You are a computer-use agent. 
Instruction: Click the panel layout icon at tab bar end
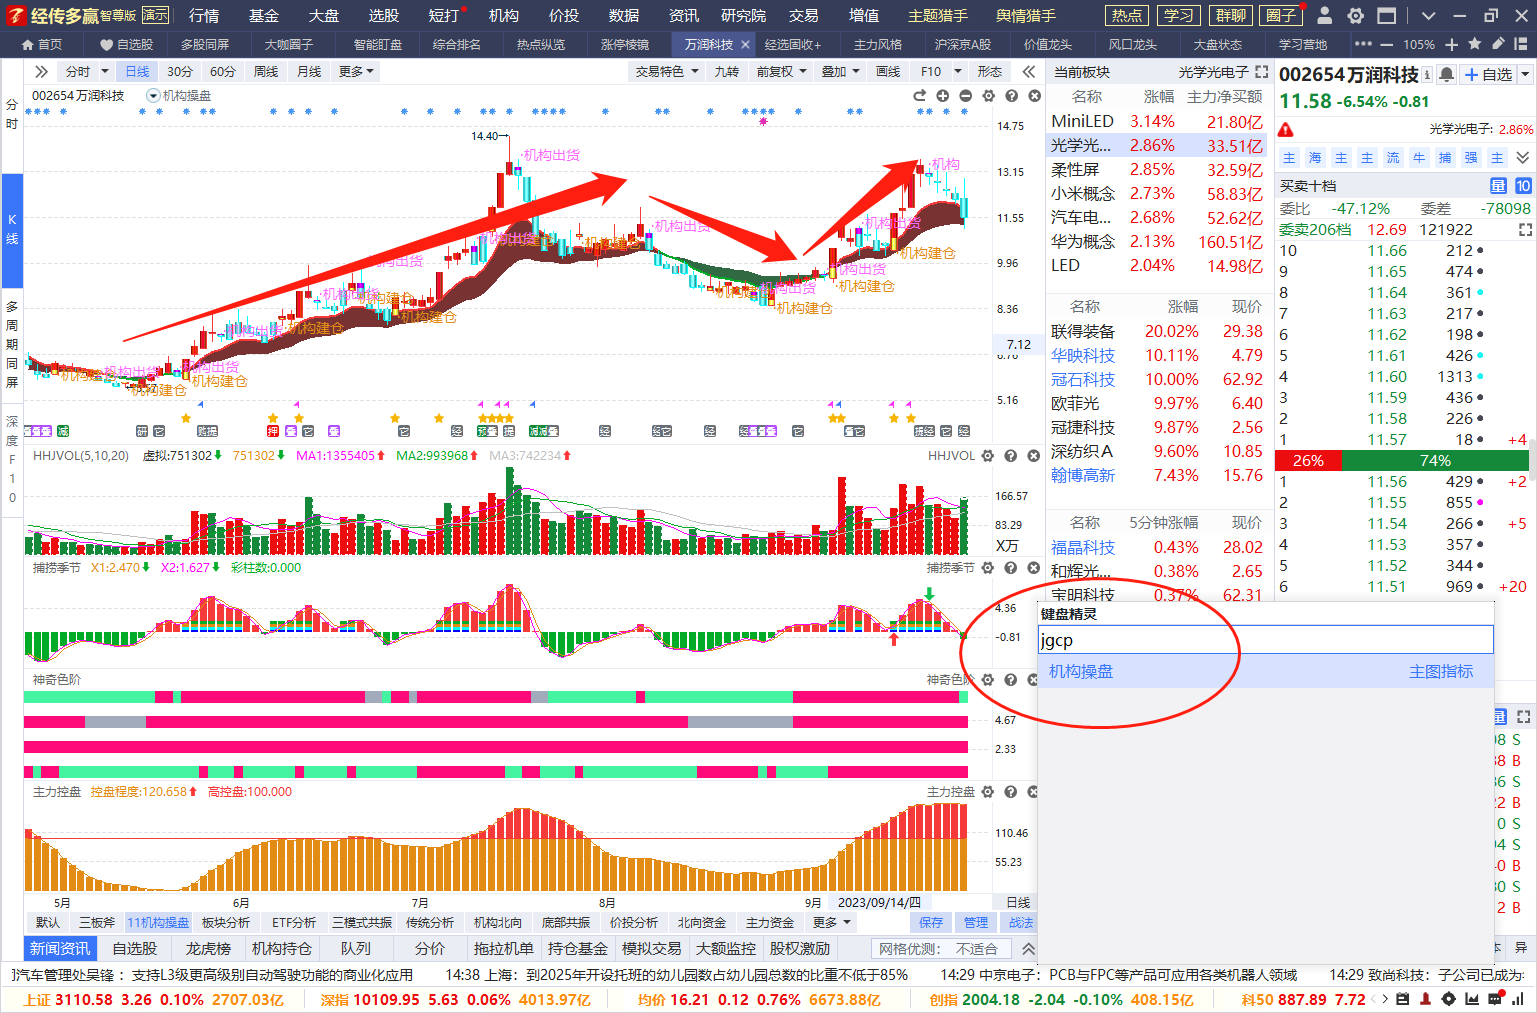point(1520,44)
